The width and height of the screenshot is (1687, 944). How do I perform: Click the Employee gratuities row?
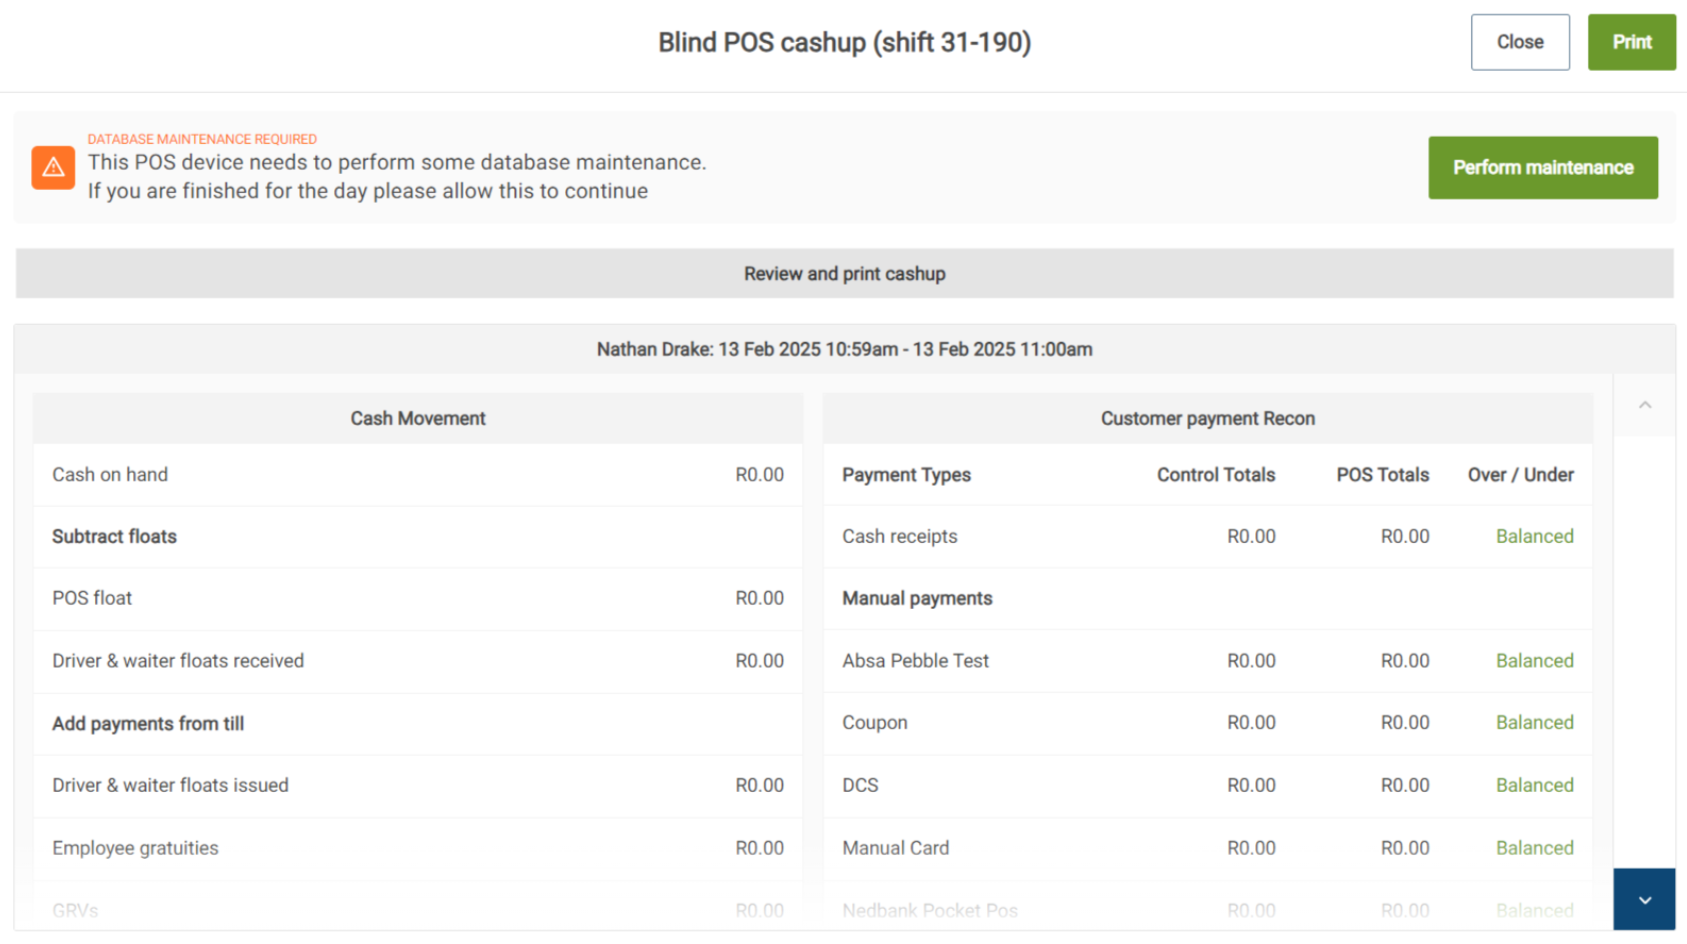(x=418, y=848)
